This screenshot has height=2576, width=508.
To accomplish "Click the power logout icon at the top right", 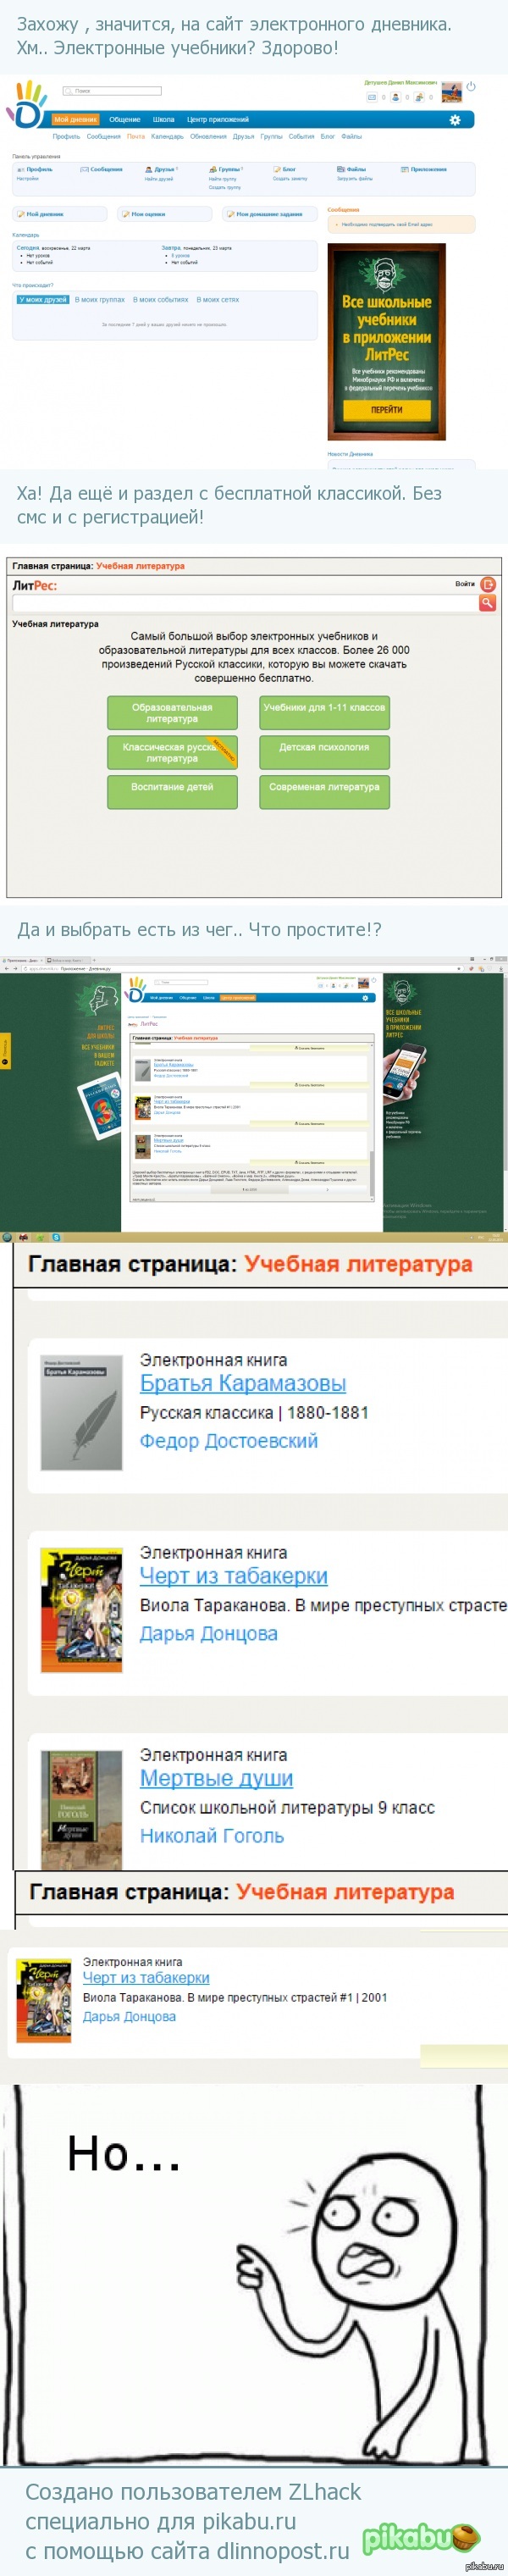I will coord(471,87).
